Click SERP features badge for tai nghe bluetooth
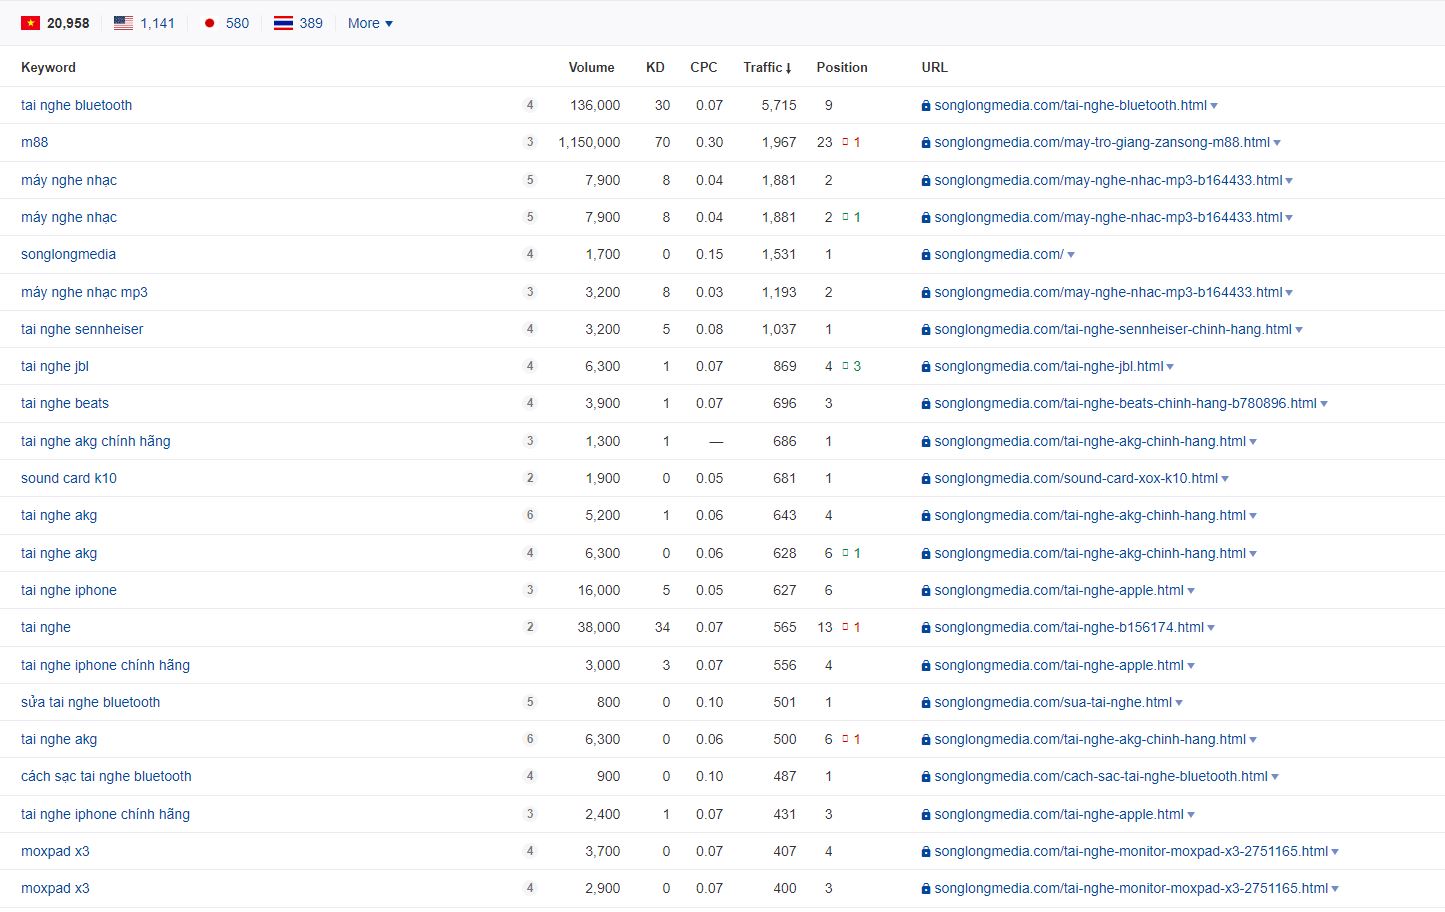This screenshot has width=1445, height=912. coord(530,105)
